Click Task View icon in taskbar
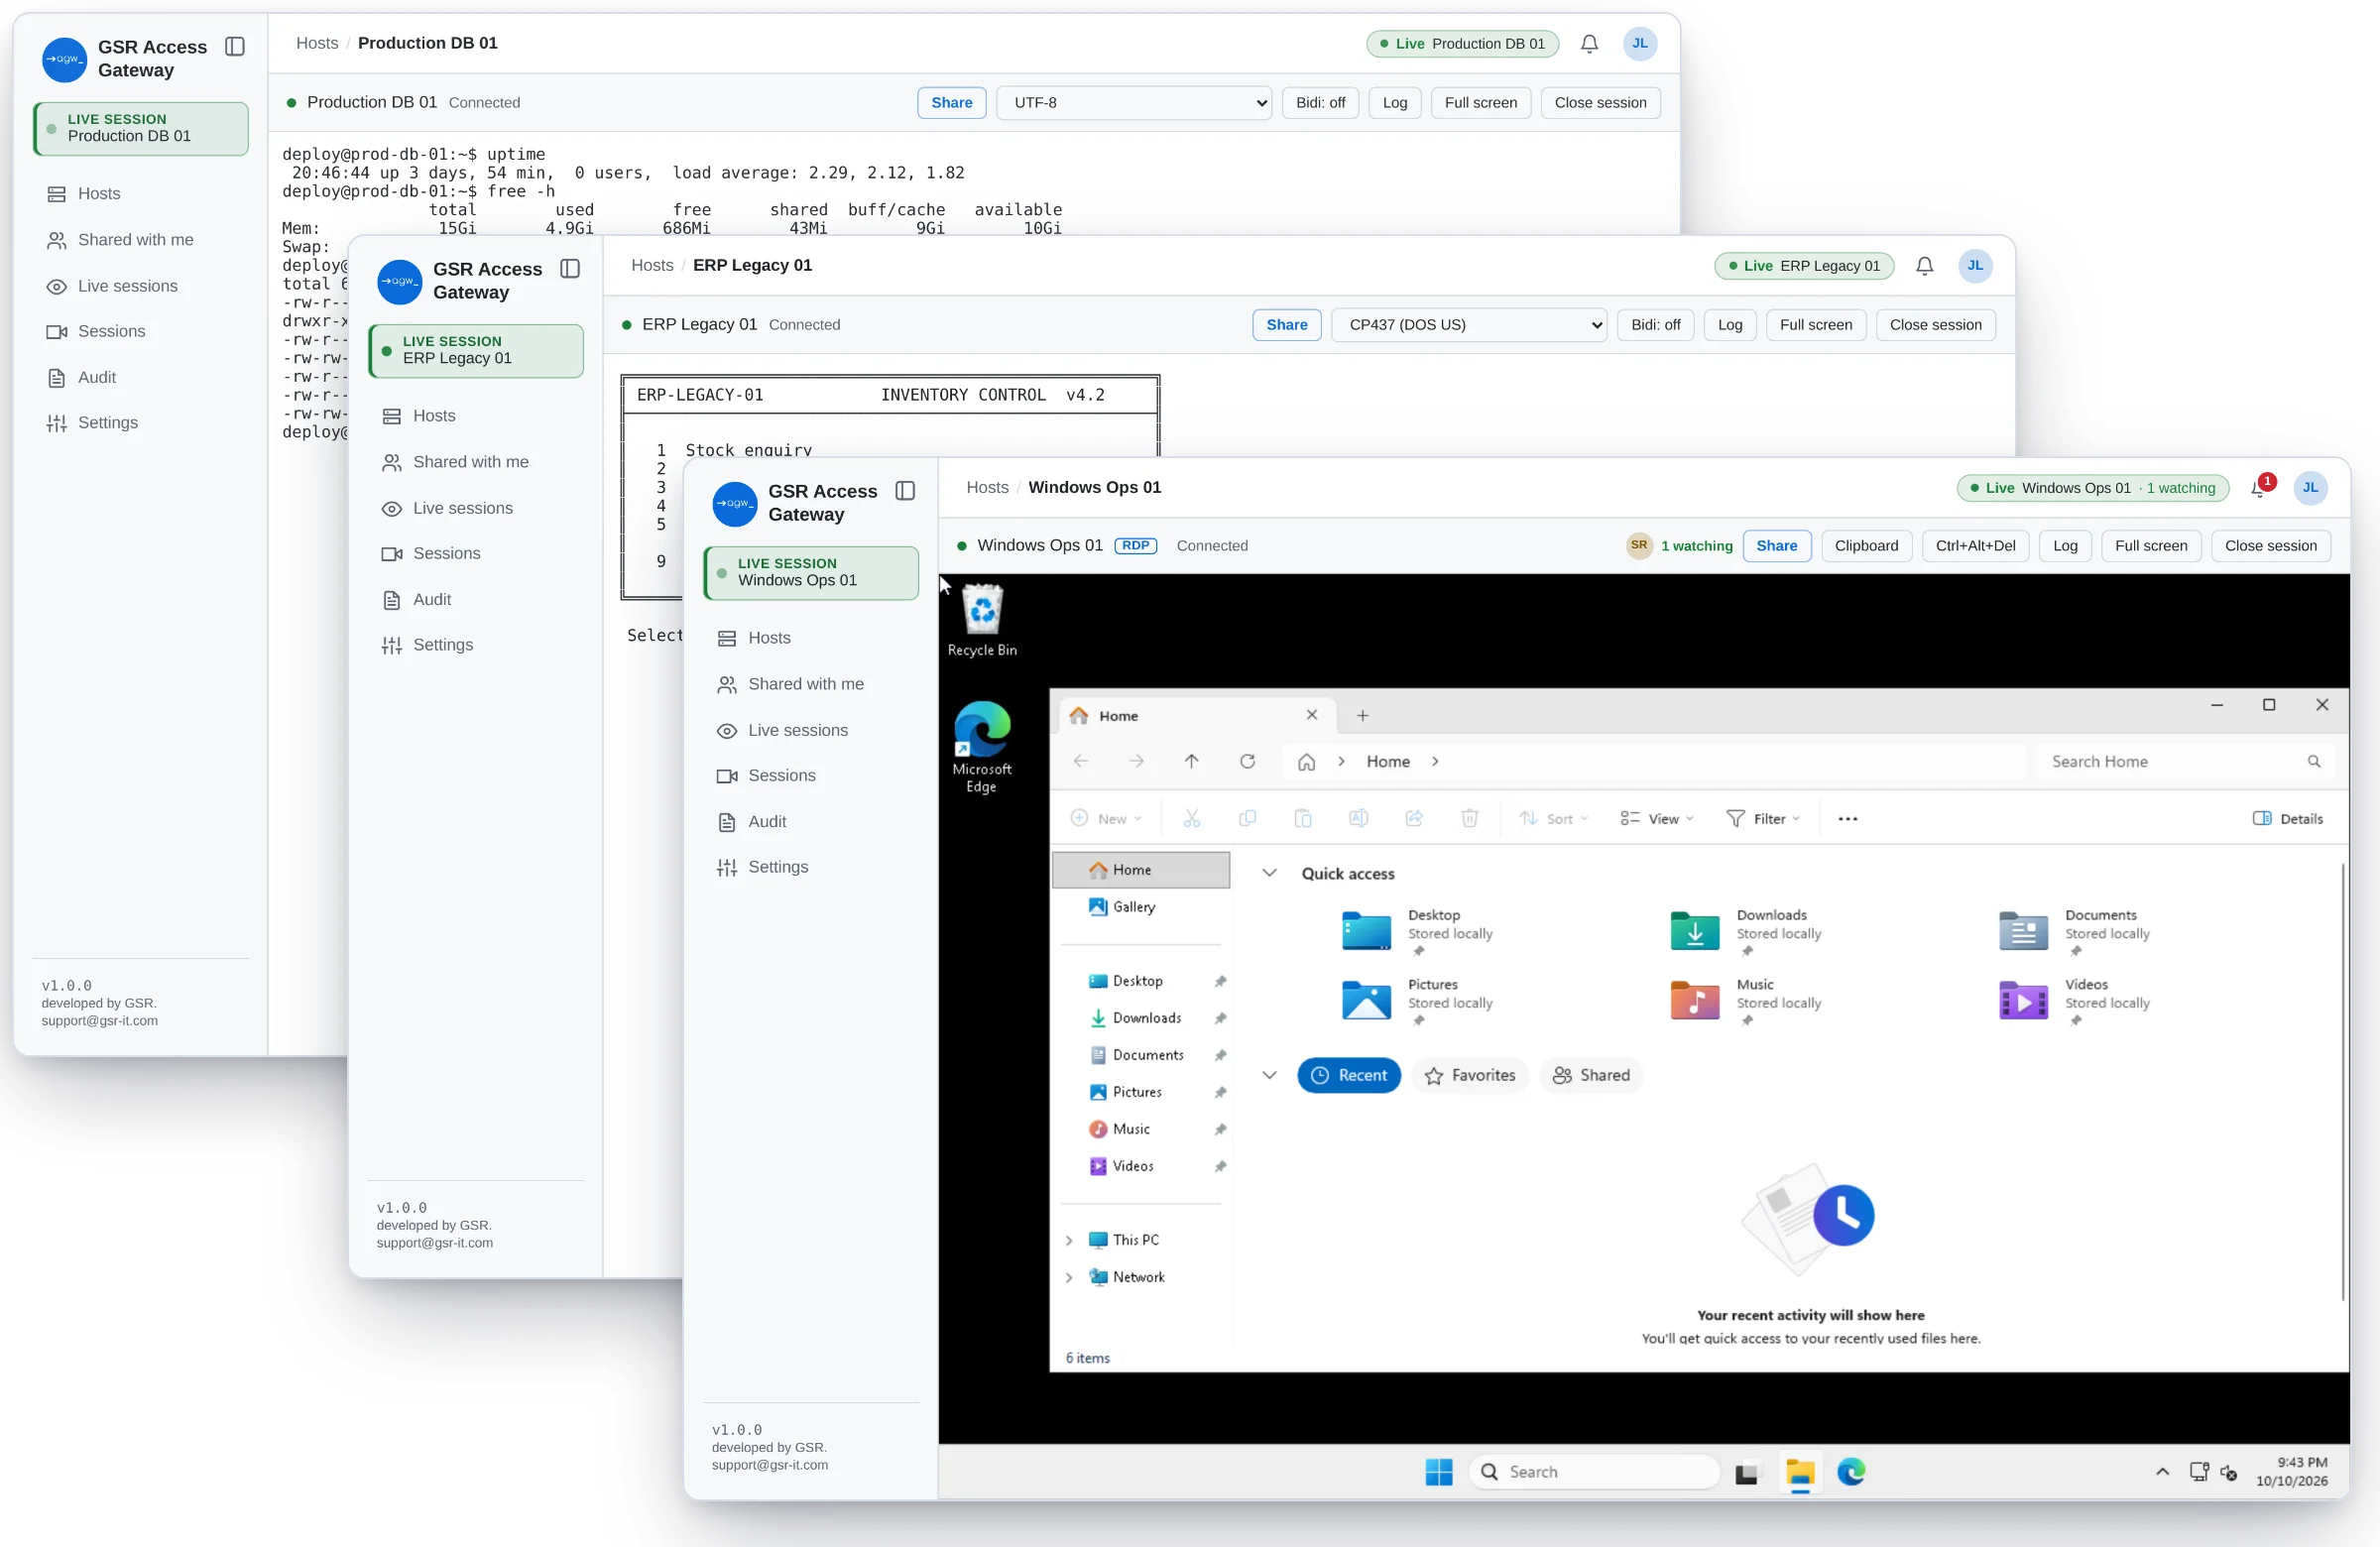This screenshot has width=2380, height=1547. (1746, 1472)
